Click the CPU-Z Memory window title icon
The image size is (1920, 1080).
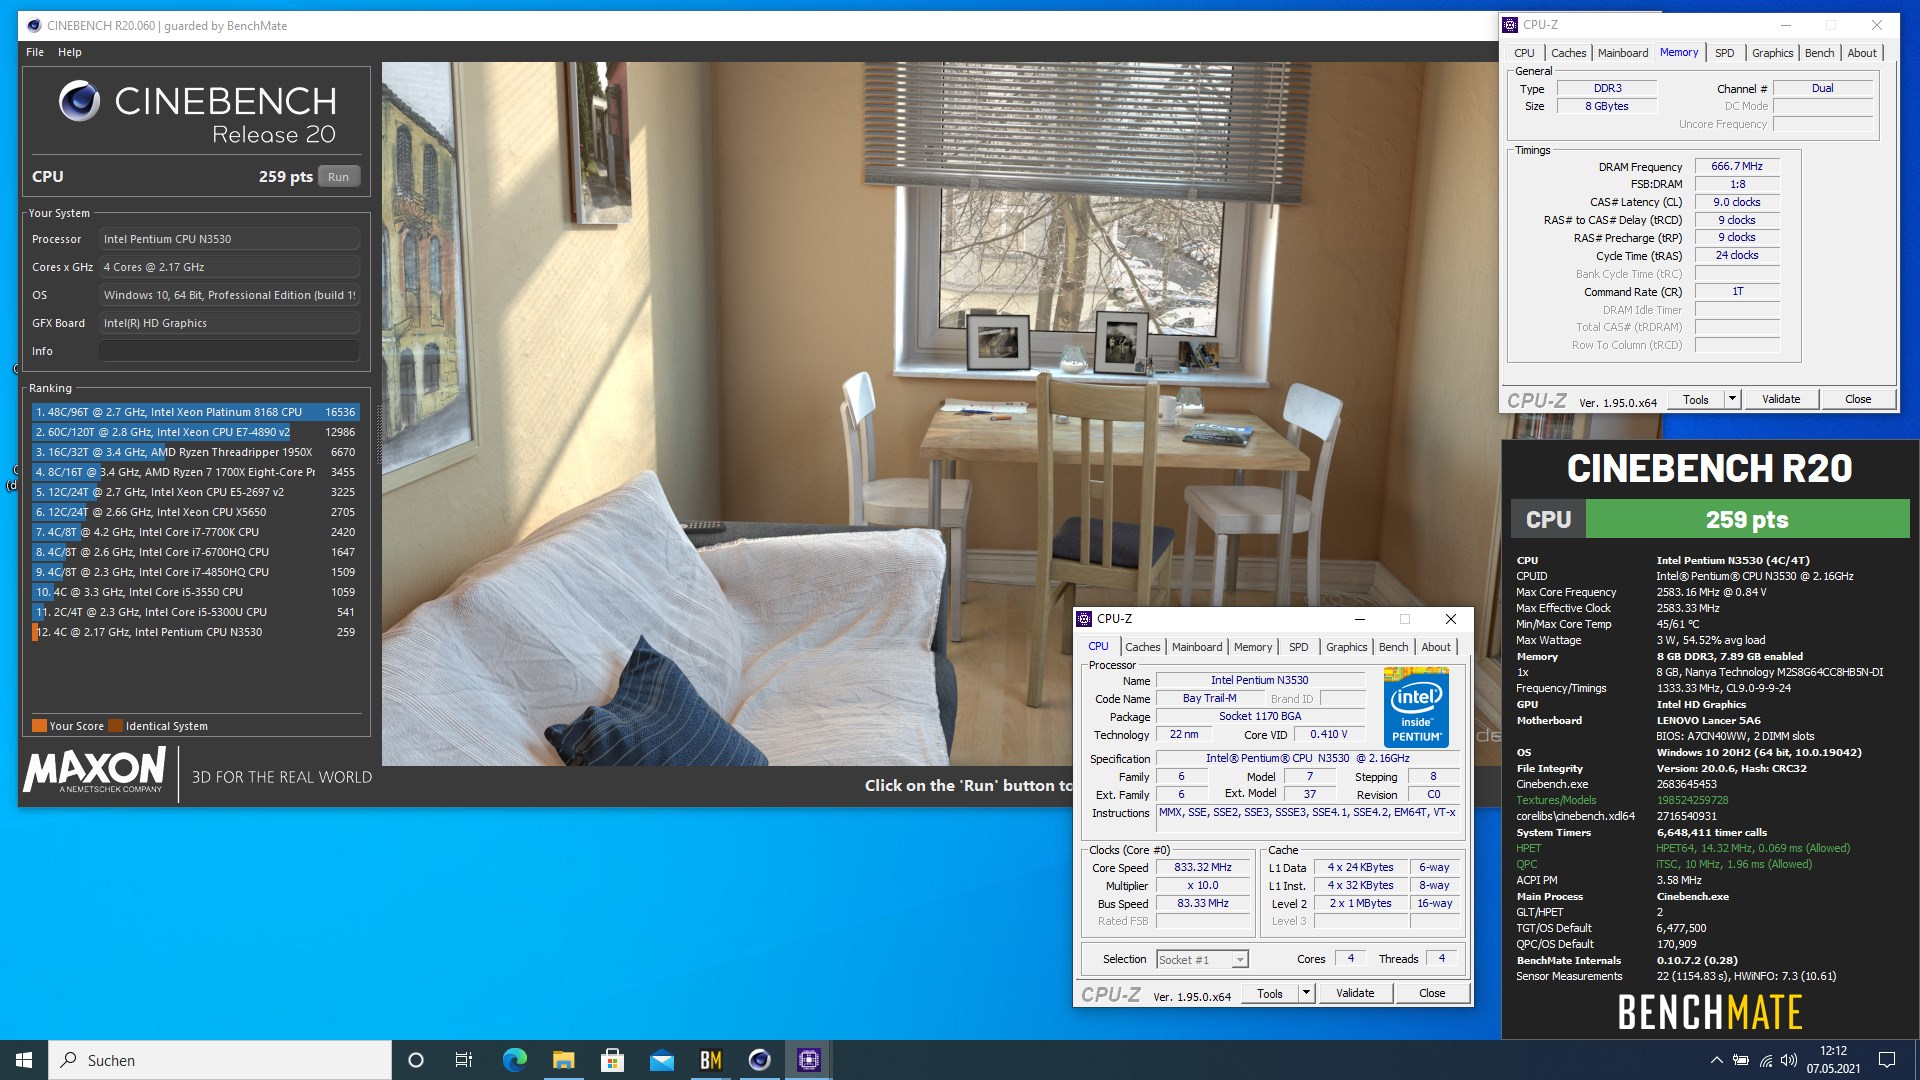pos(1510,25)
